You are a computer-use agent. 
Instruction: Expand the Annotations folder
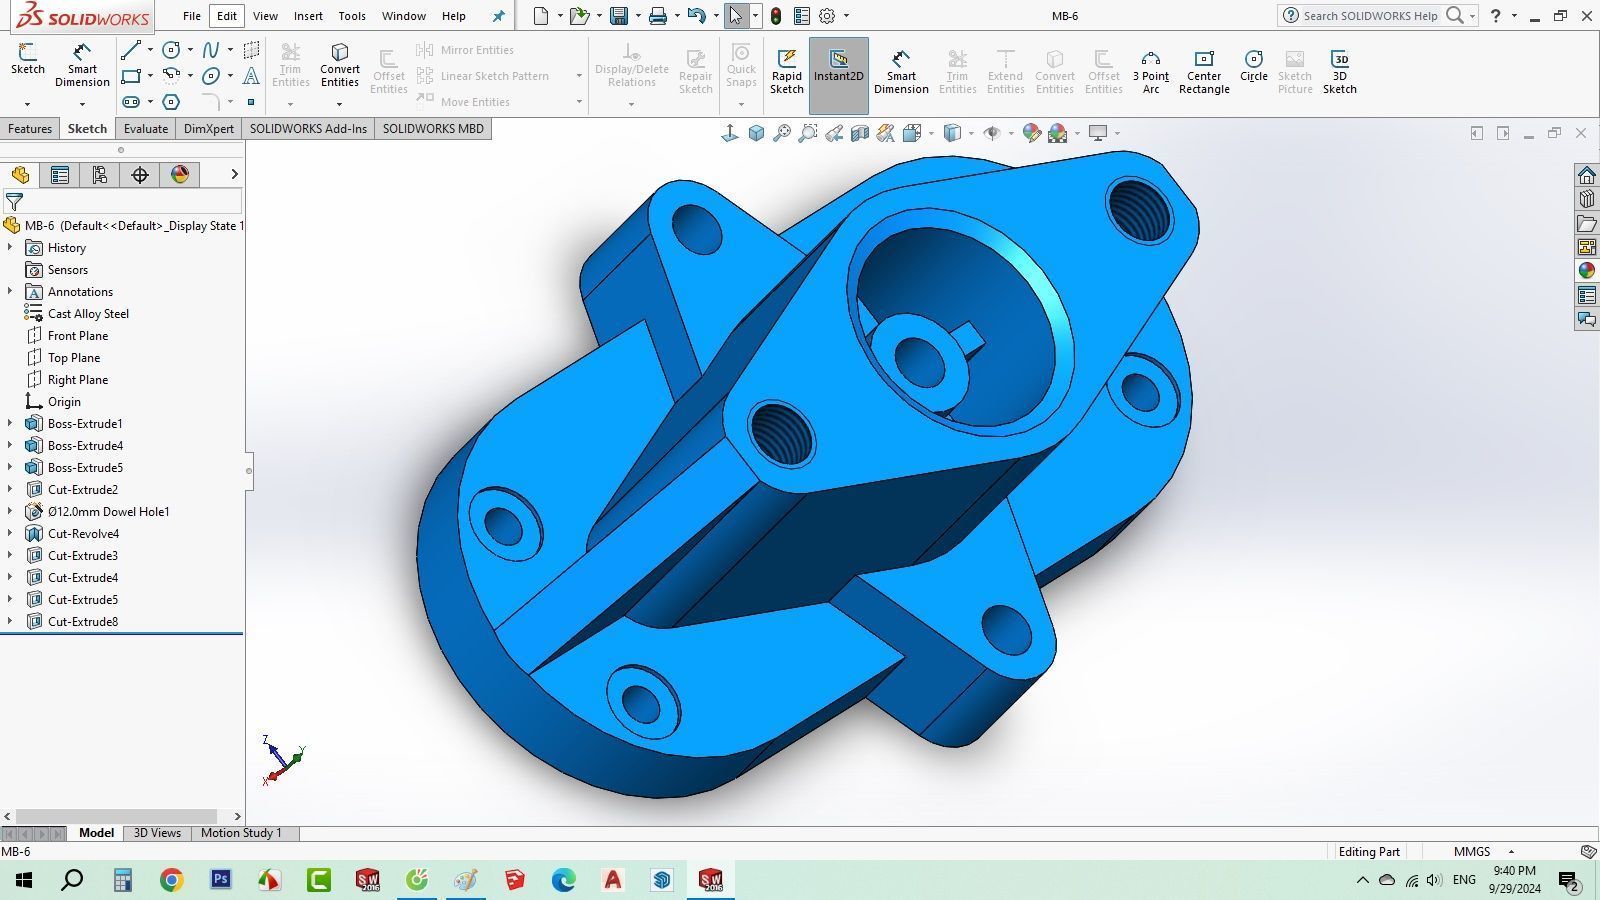coord(10,291)
